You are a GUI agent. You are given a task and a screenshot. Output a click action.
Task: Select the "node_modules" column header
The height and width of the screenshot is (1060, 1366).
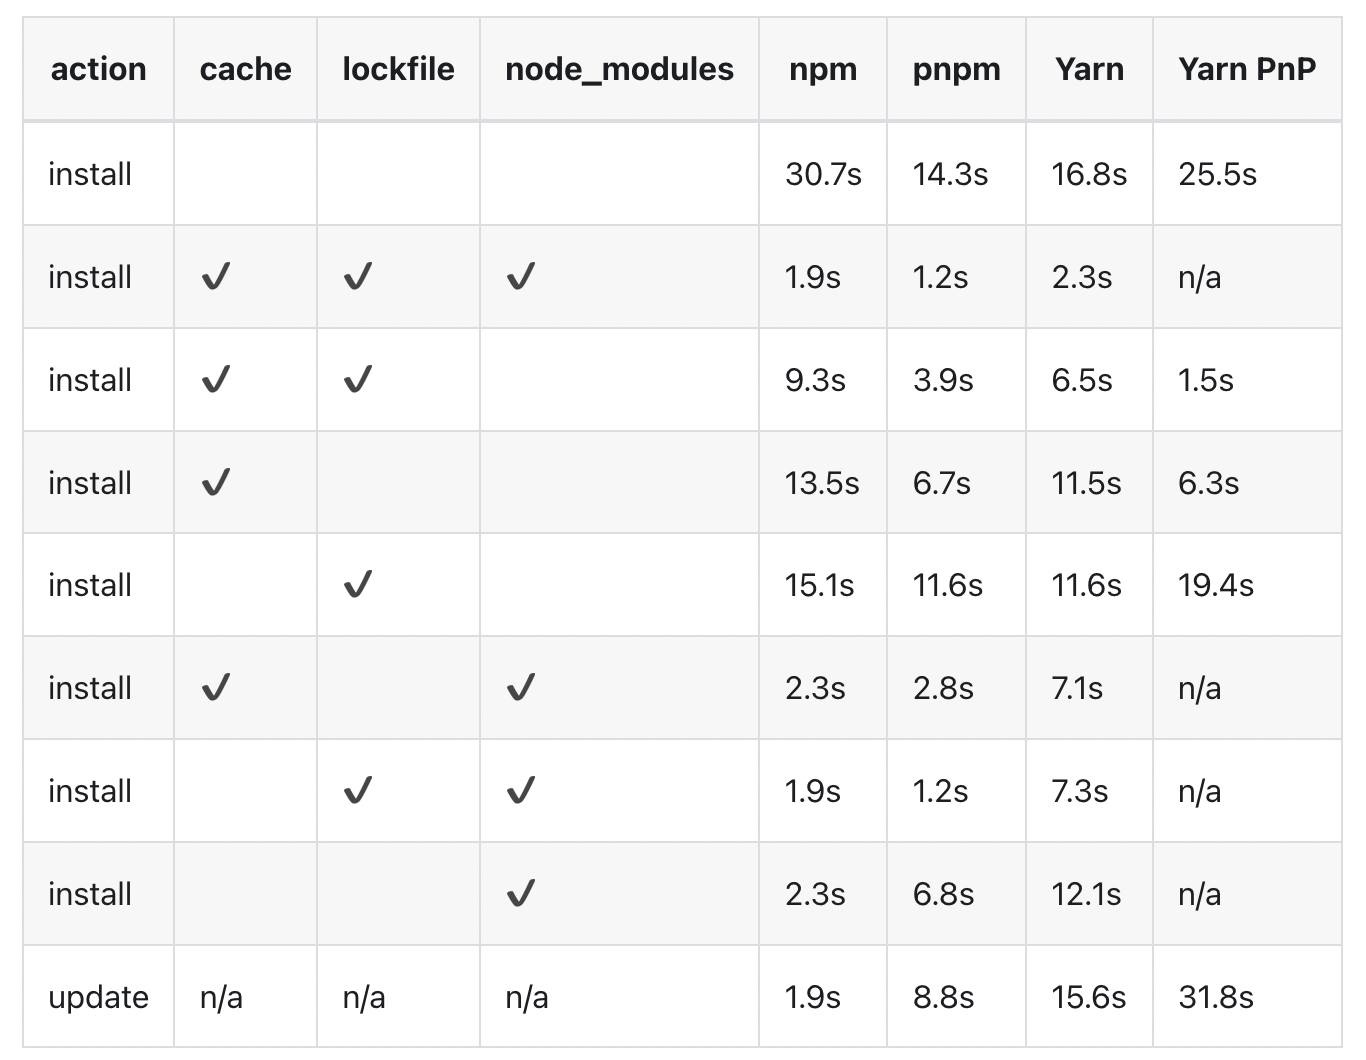click(x=619, y=69)
